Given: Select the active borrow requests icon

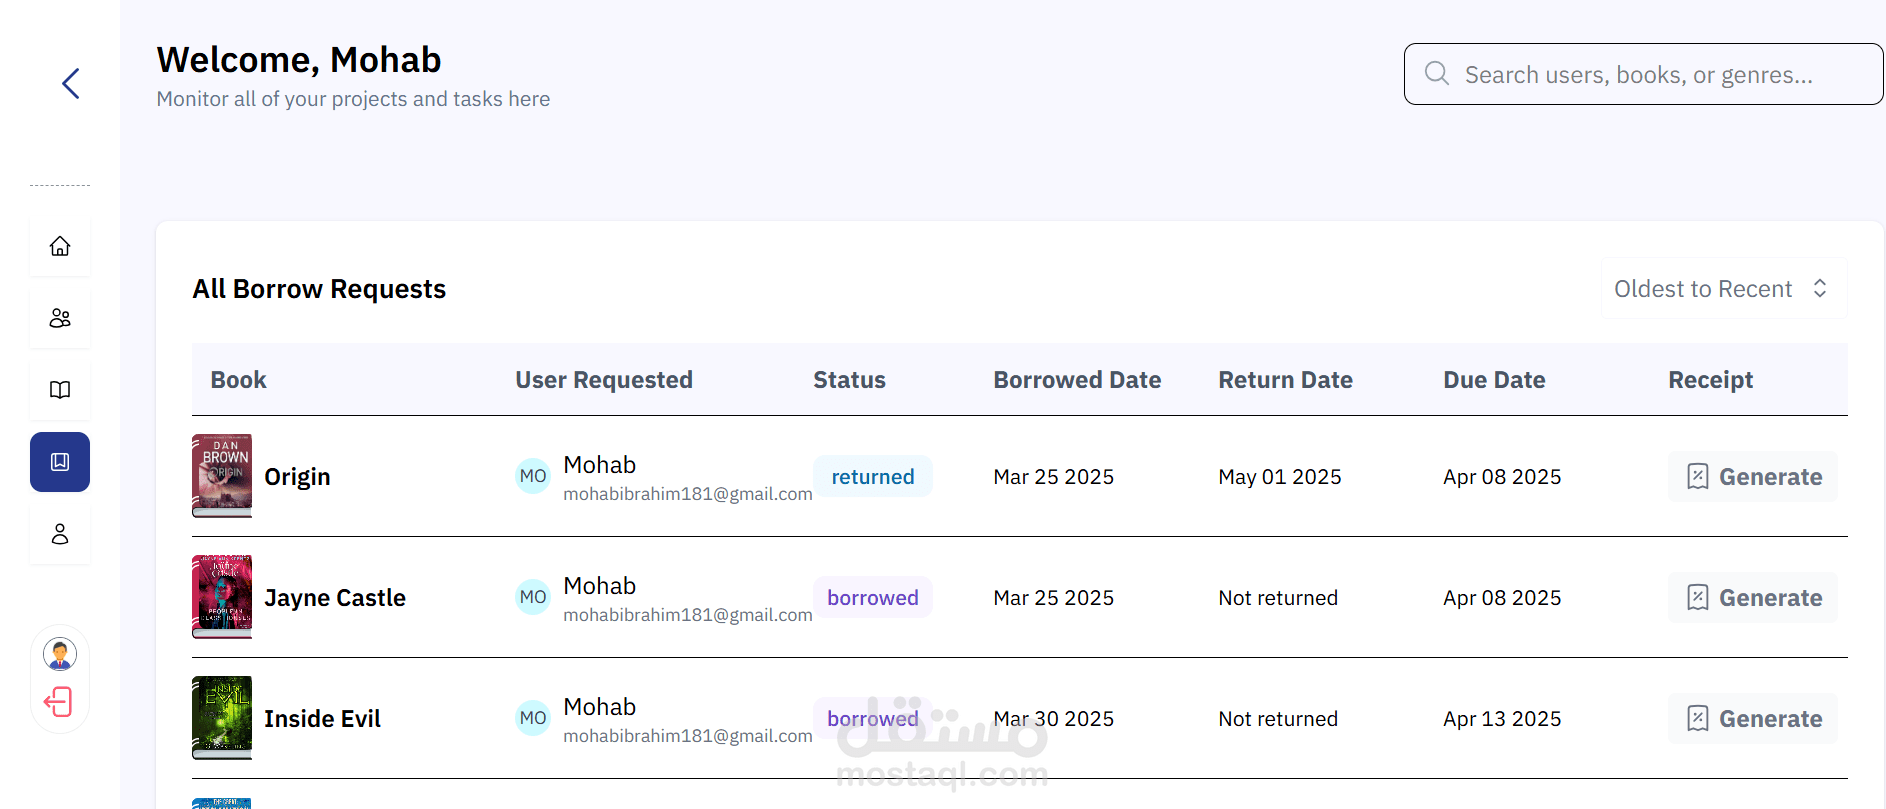Looking at the screenshot, I should [60, 462].
